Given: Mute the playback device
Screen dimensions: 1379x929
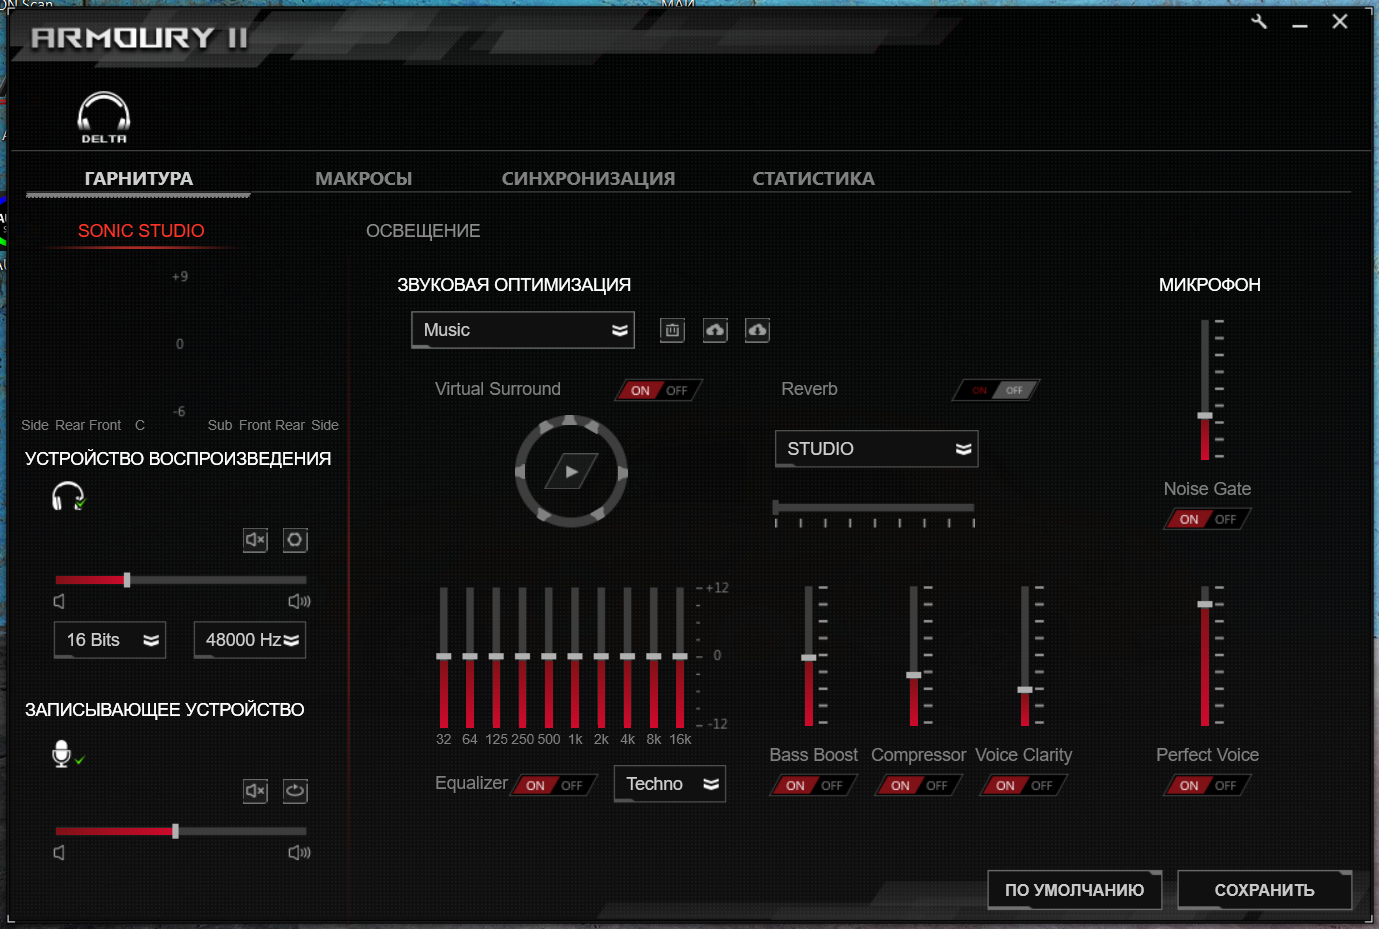Looking at the screenshot, I should pos(256,540).
